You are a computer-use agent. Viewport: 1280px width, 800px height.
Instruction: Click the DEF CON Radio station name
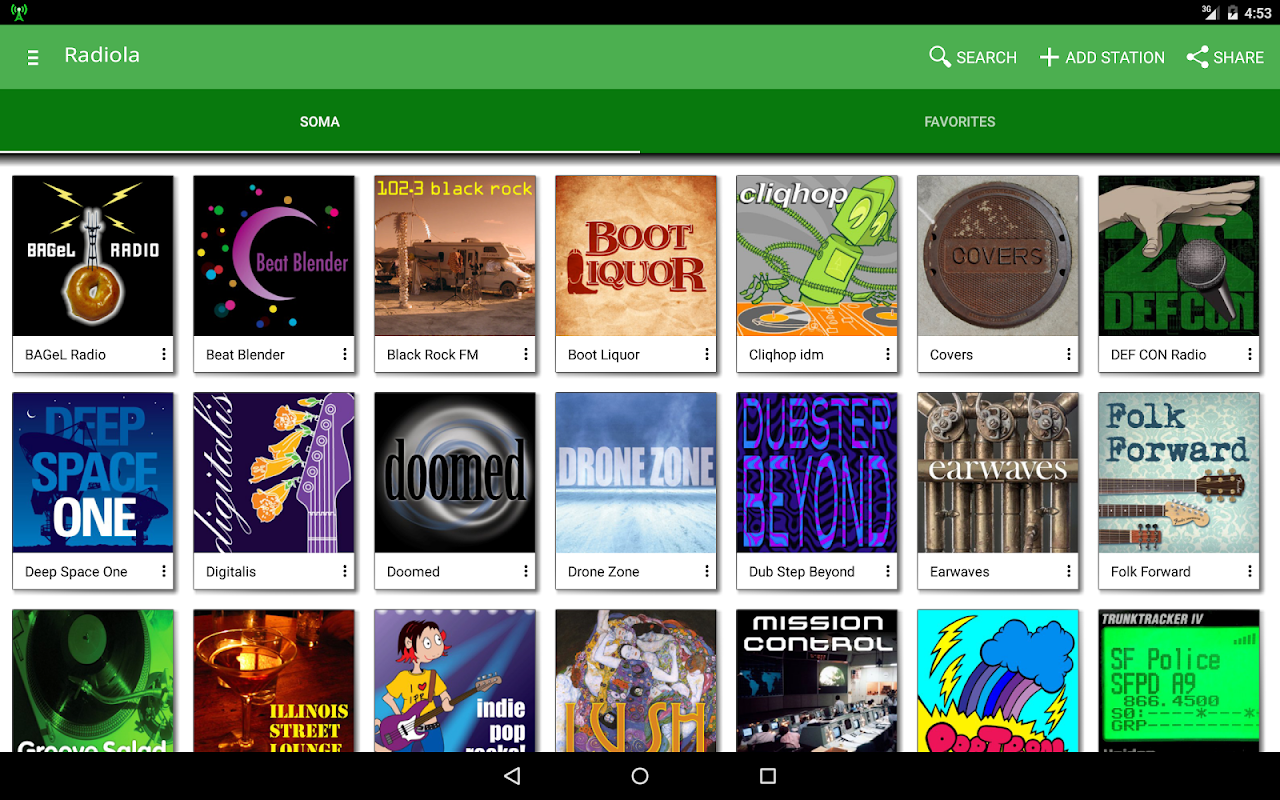[1158, 355]
